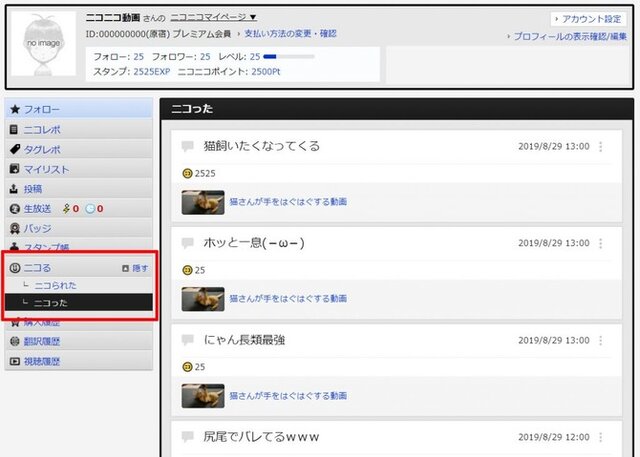640x457 pixels.
Task: Click the フォロワー count 25
Action: point(205,57)
